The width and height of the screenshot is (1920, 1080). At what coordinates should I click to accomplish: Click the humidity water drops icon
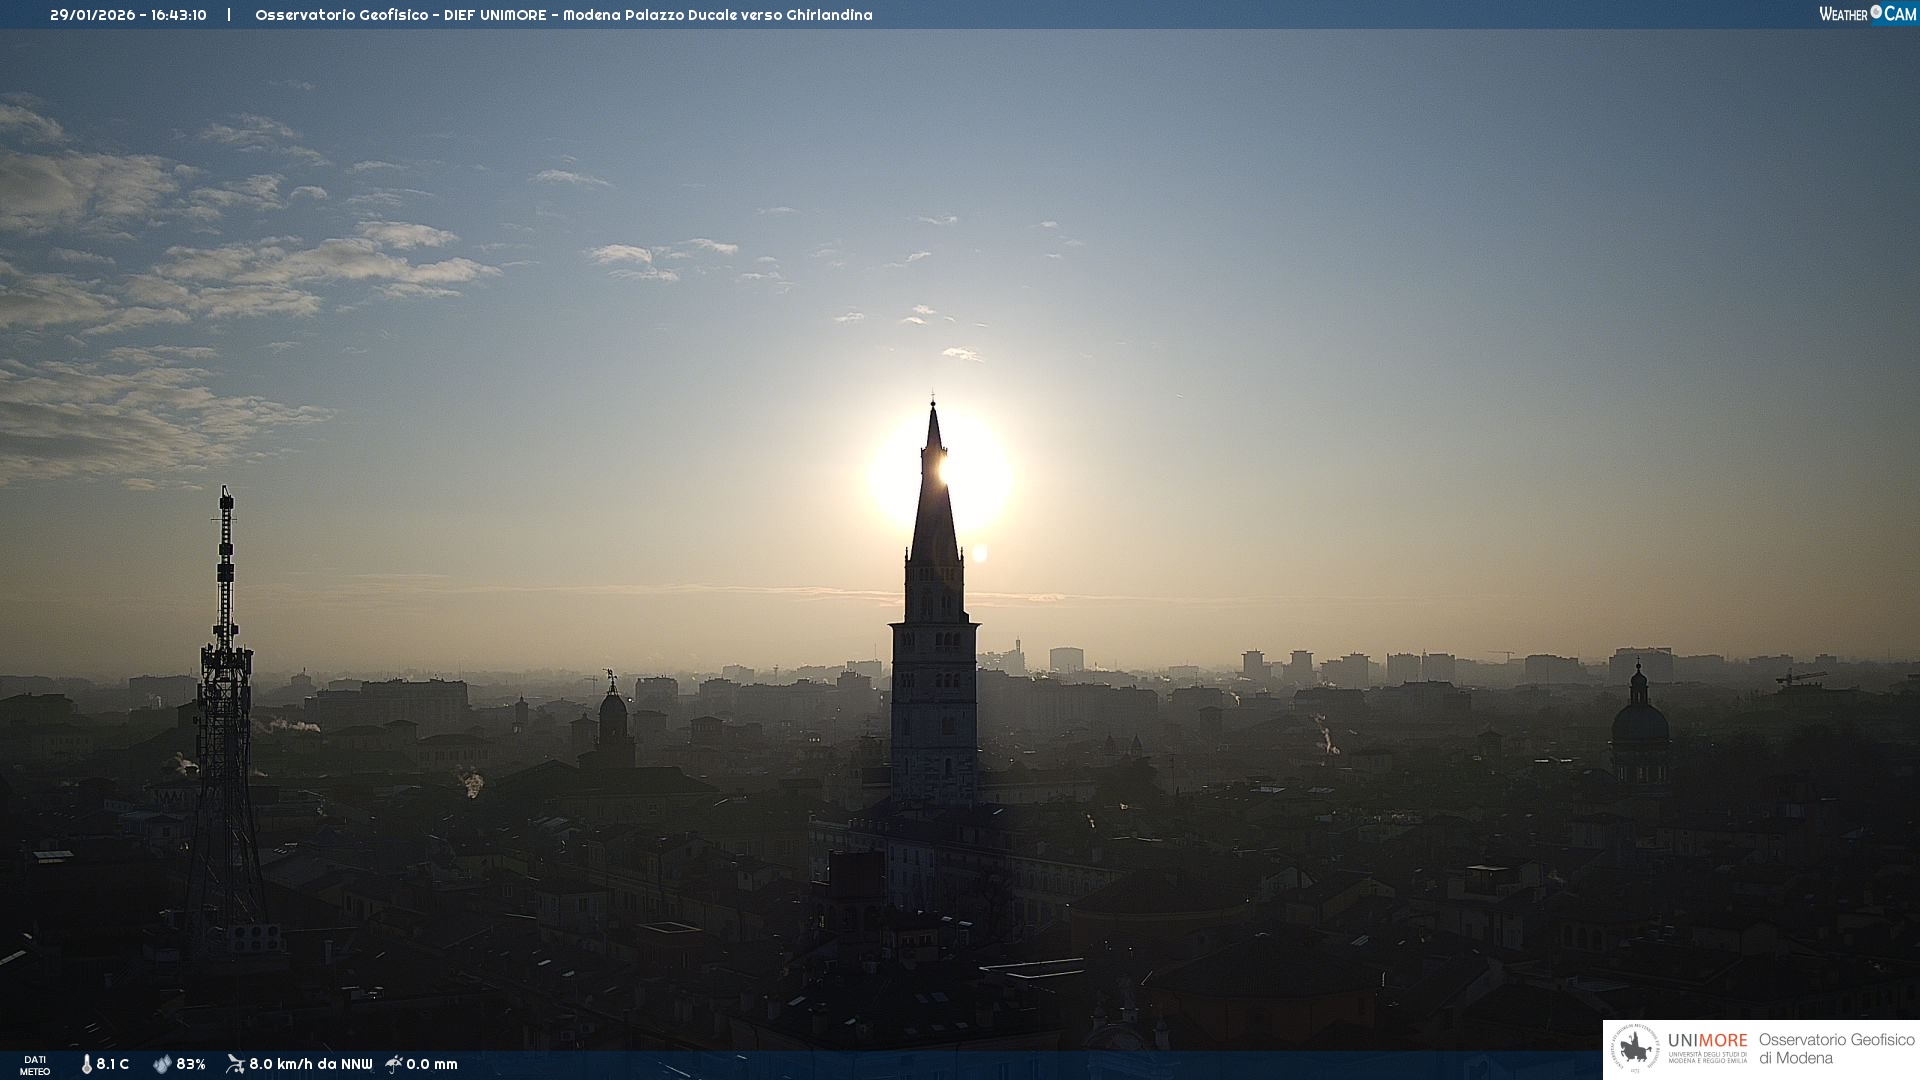click(x=162, y=1064)
